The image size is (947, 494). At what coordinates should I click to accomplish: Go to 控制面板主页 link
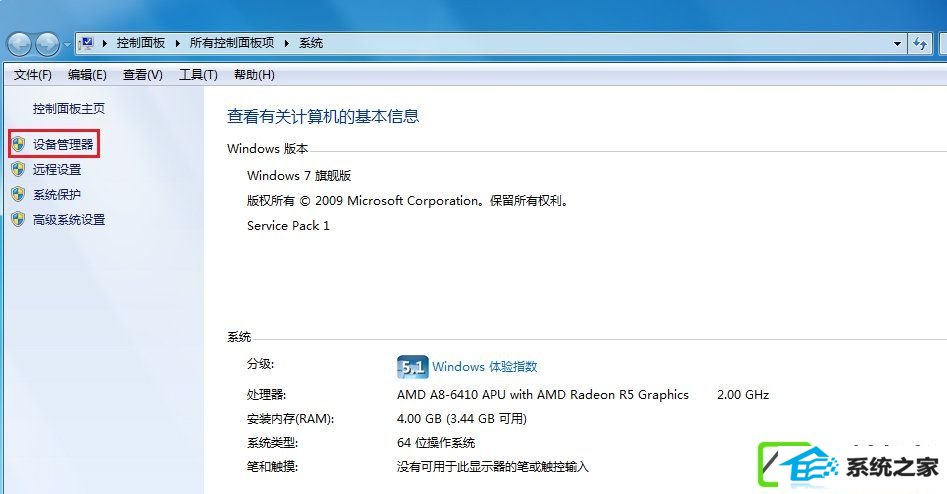[69, 109]
